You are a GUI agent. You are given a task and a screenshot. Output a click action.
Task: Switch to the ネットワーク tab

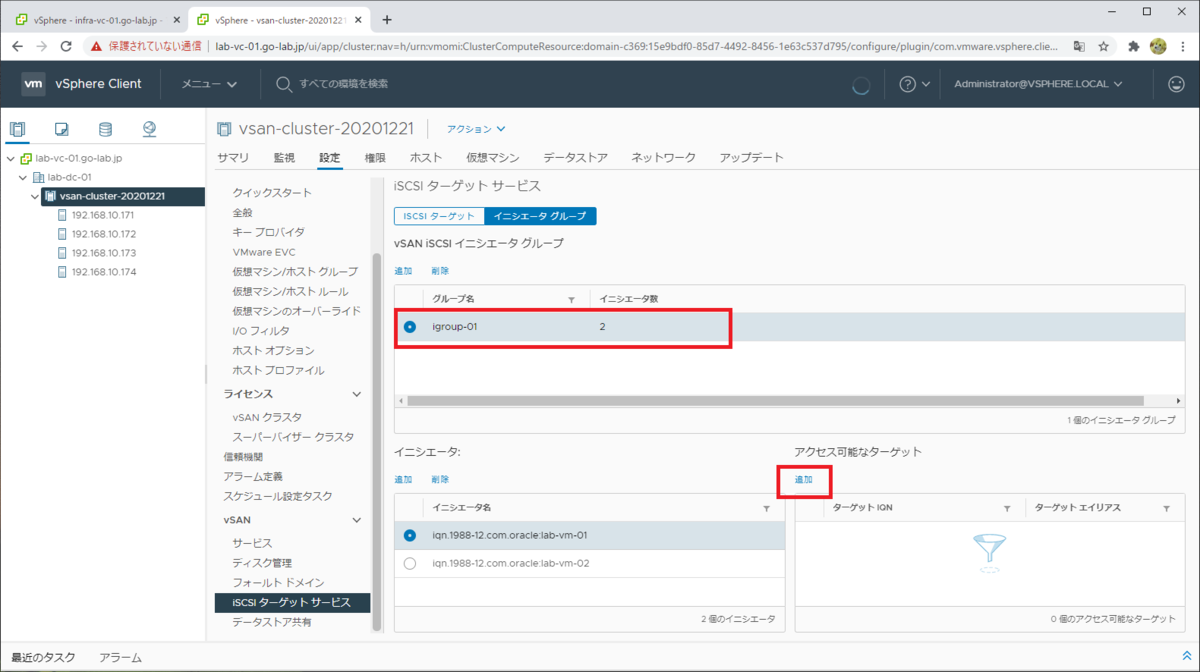664,158
